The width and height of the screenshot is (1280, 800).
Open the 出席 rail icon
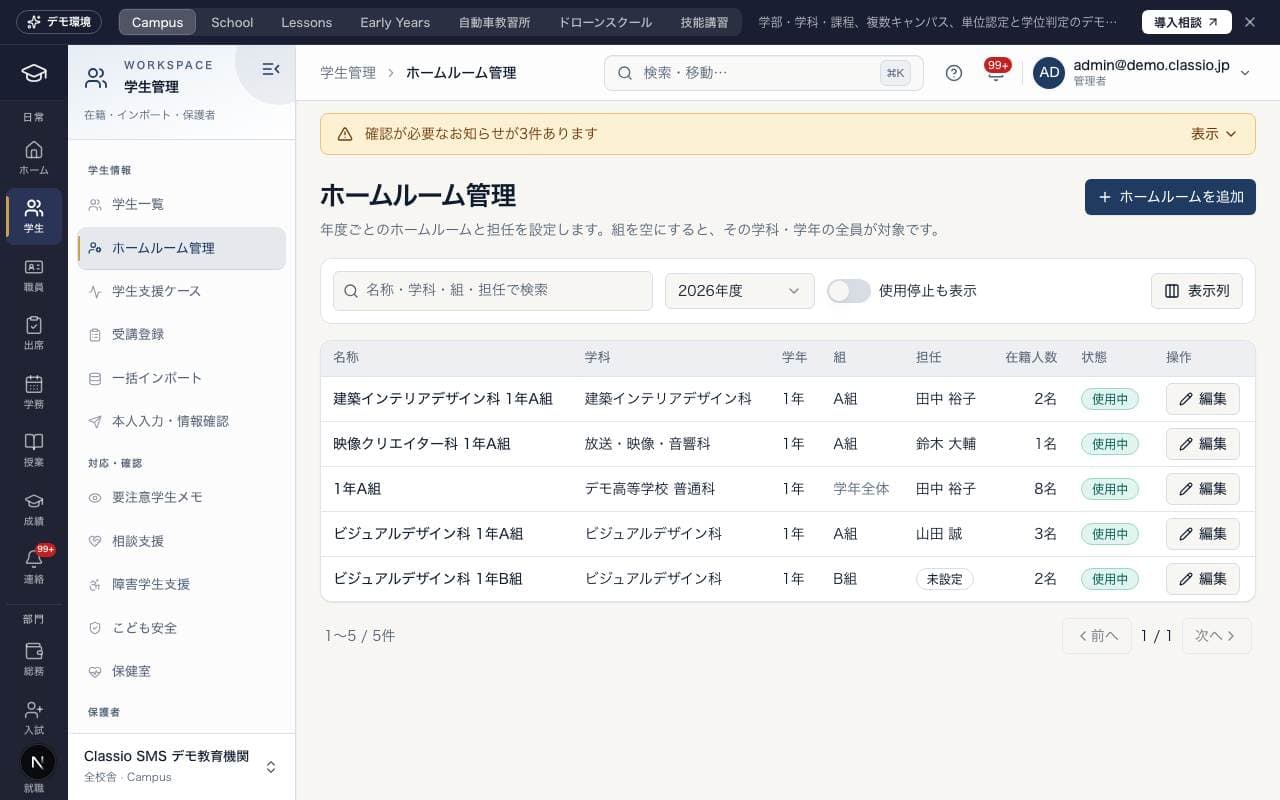34,333
